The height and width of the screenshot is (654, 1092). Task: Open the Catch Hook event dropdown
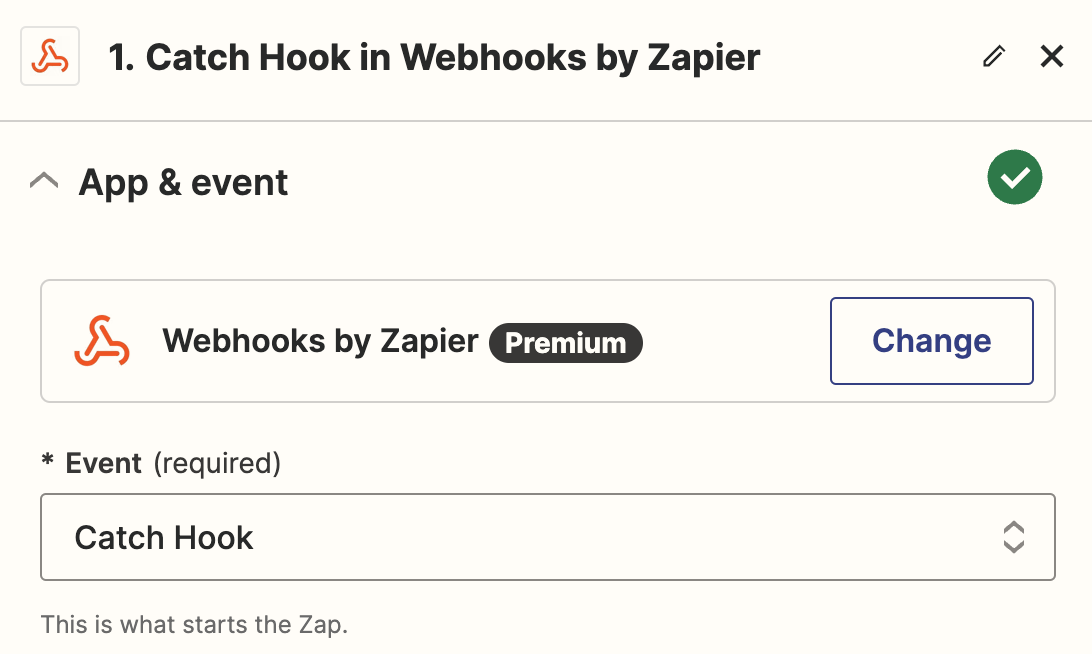(548, 537)
